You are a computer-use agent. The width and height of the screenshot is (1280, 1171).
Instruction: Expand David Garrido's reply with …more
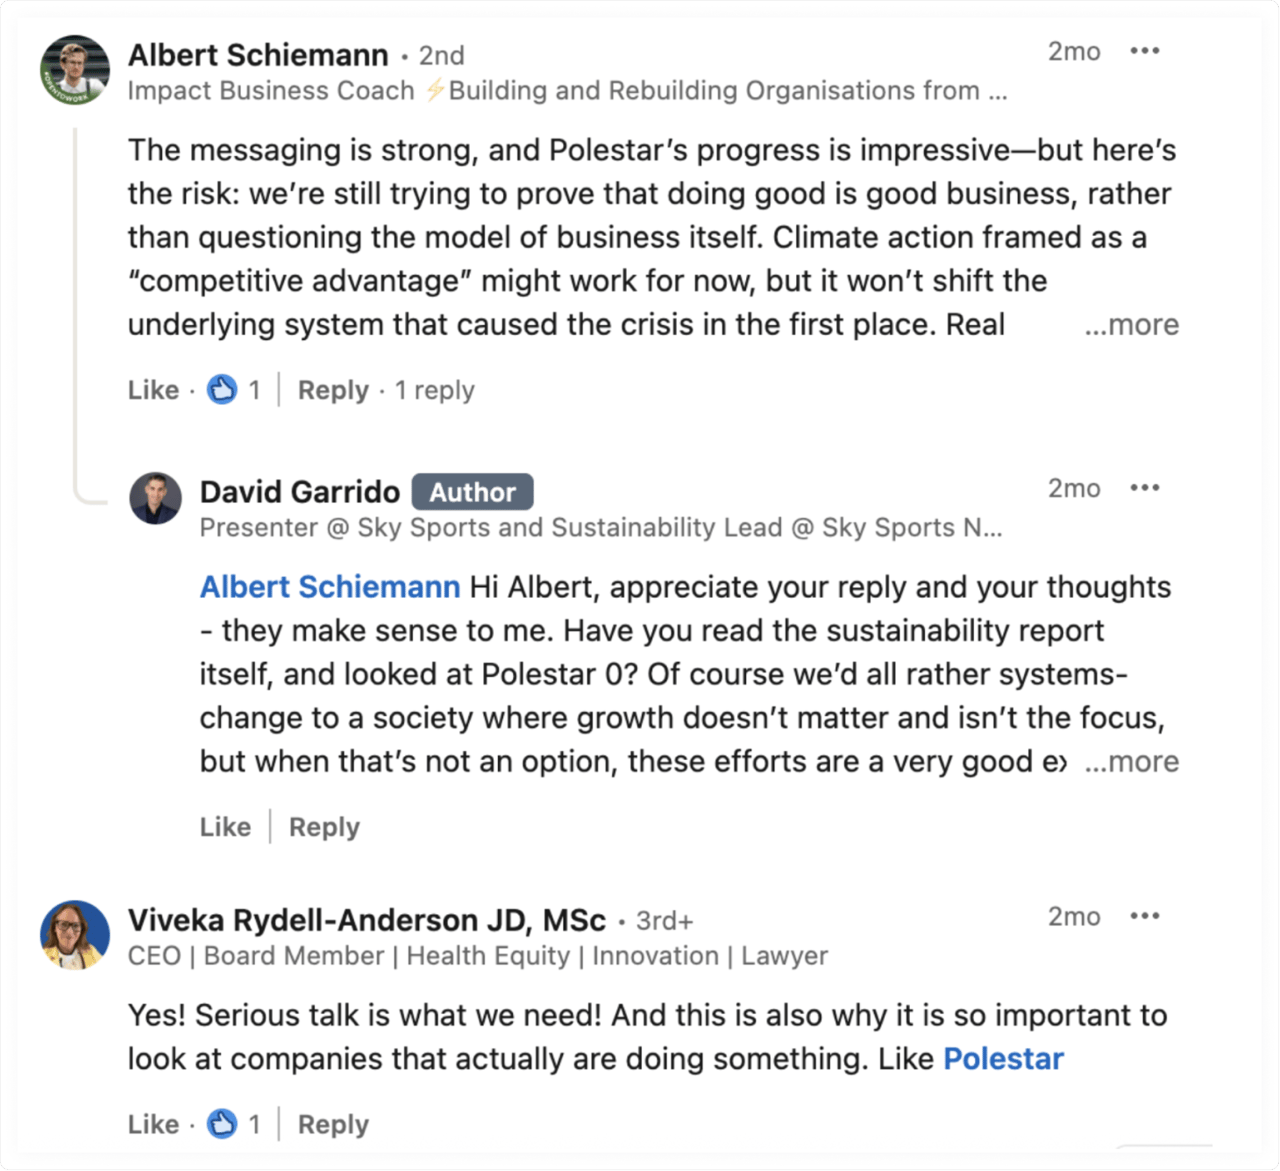(x=1131, y=762)
